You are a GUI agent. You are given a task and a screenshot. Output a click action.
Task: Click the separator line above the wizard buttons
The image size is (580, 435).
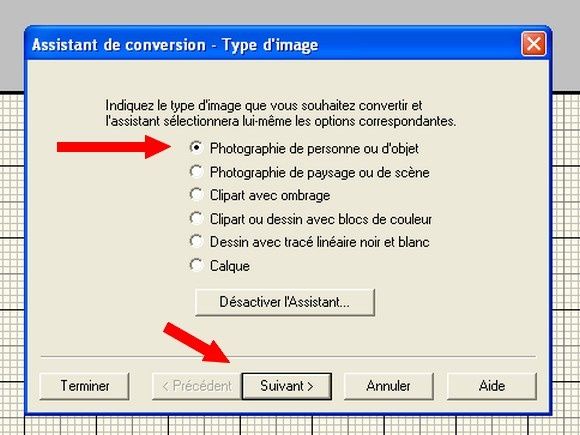288,357
